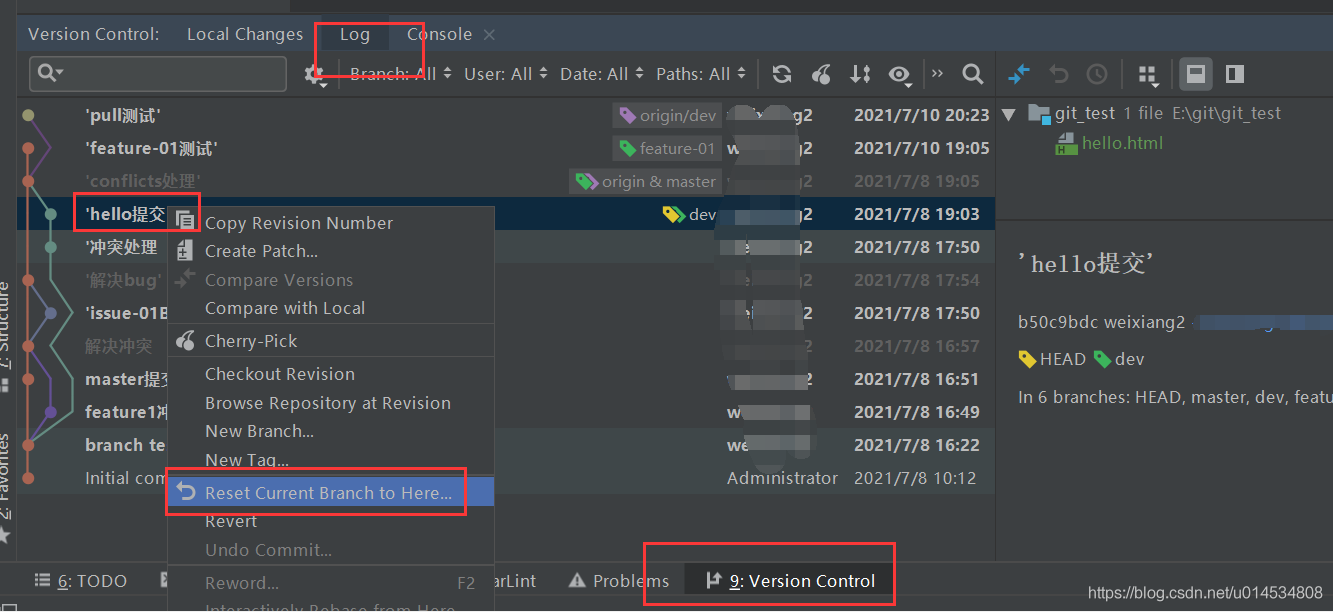Viewport: 1333px width, 612px height.
Task: Collapse the git_test tree node
Action: 1008,114
